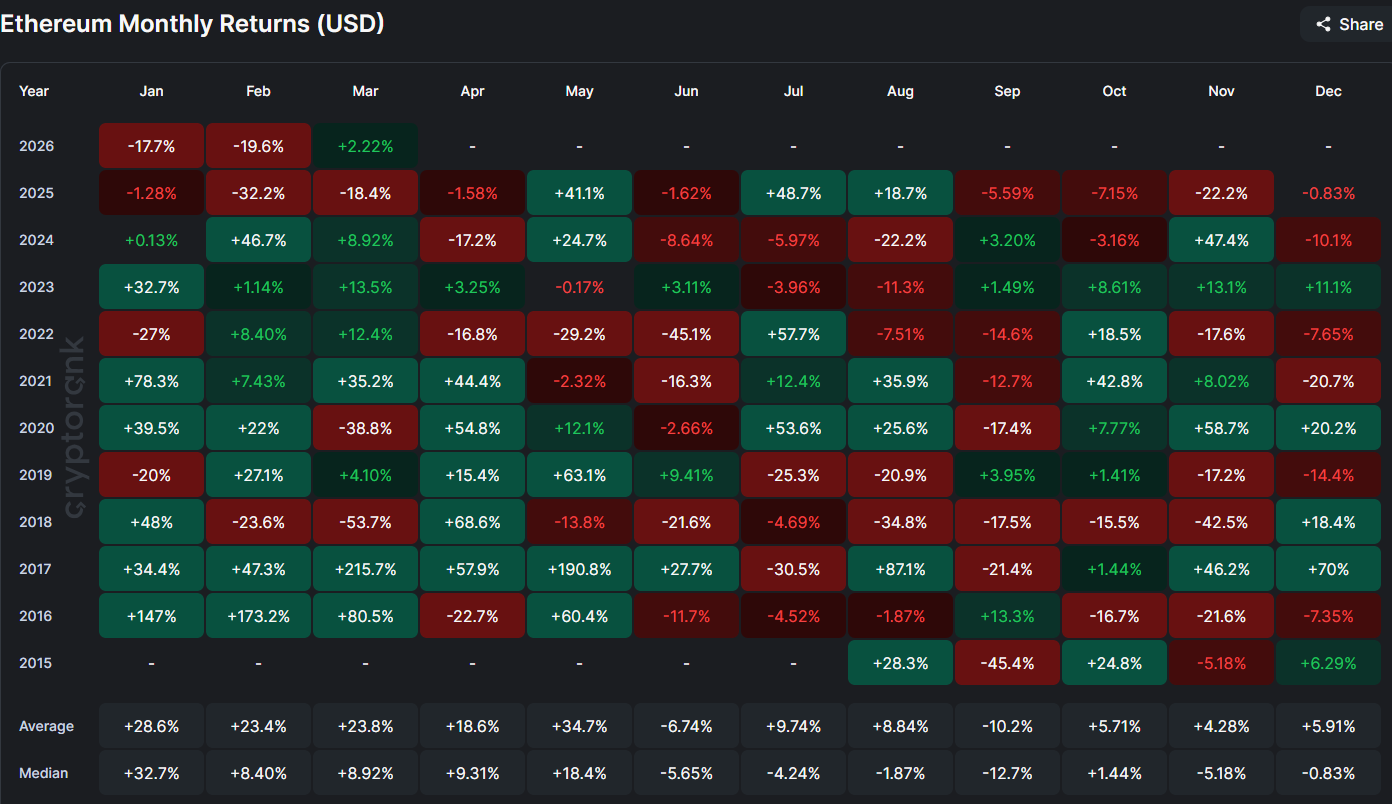Select the September 2015 cell showing -45.4%
The width and height of the screenshot is (1392, 804).
pos(1007,662)
